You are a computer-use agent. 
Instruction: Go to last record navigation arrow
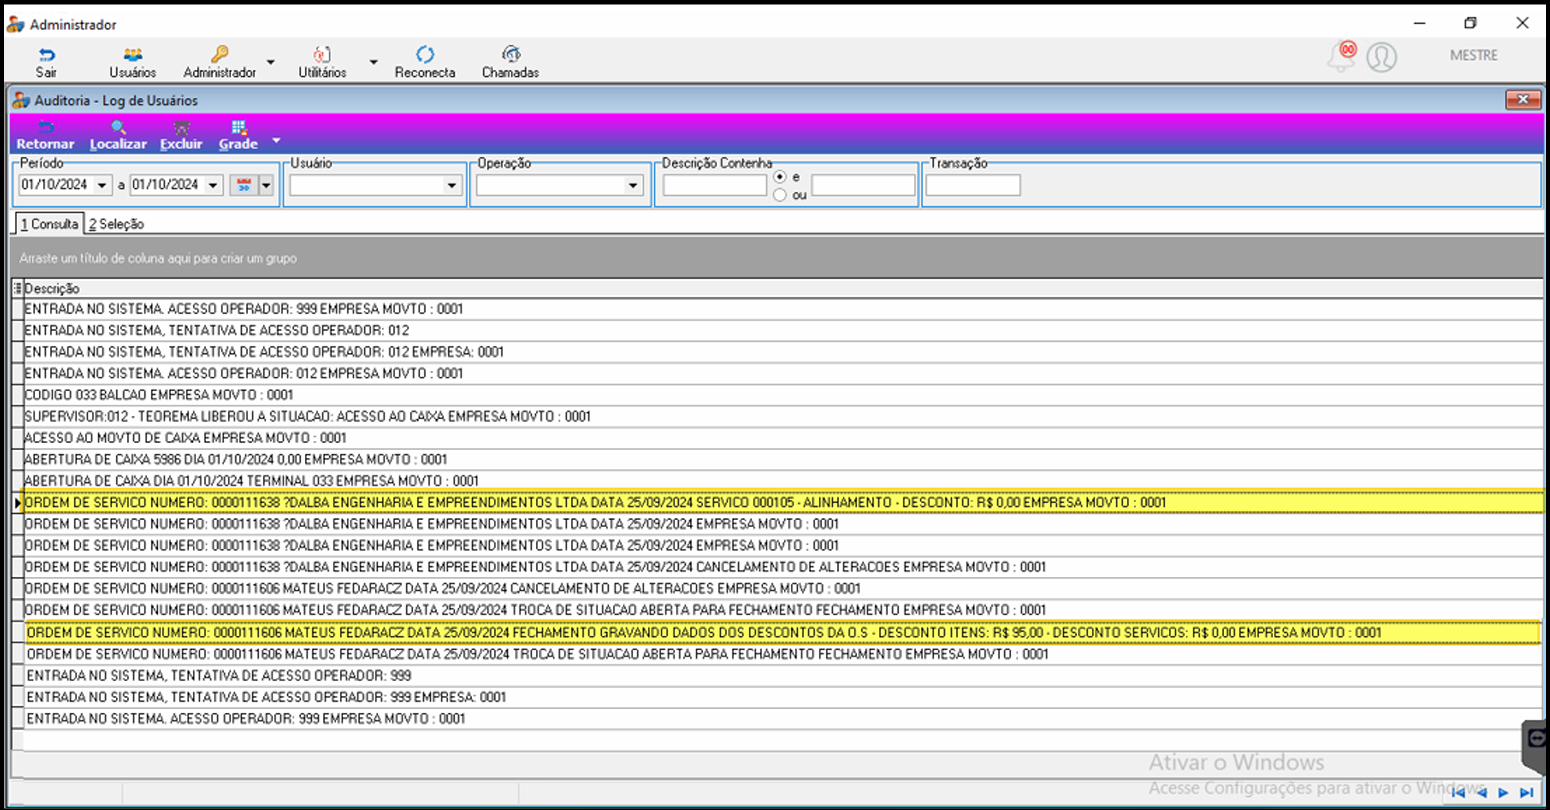pos(1526,793)
